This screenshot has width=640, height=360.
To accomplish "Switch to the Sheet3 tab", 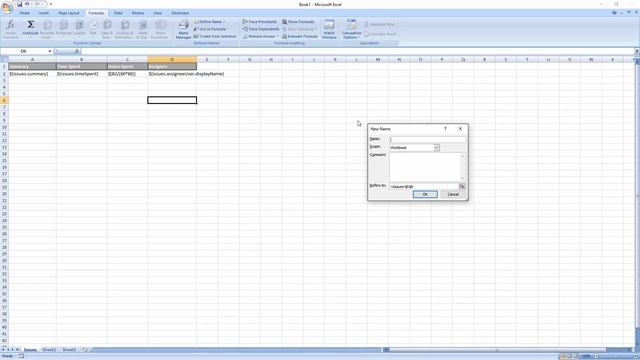I will pos(69,350).
